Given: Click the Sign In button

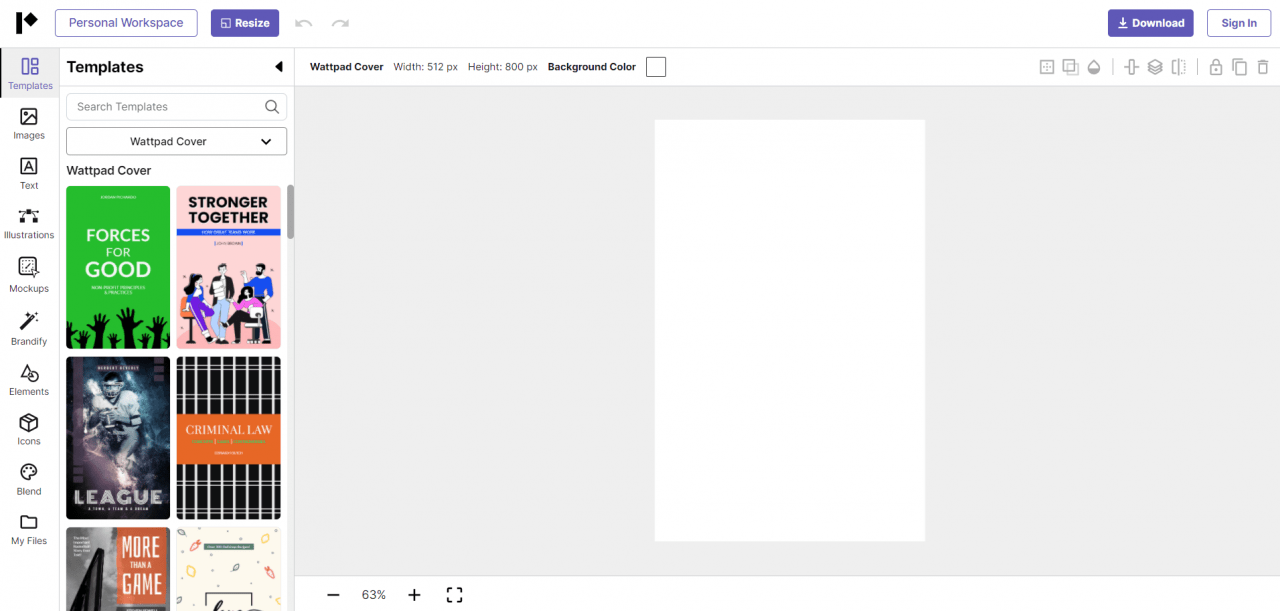Looking at the screenshot, I should tap(1239, 23).
